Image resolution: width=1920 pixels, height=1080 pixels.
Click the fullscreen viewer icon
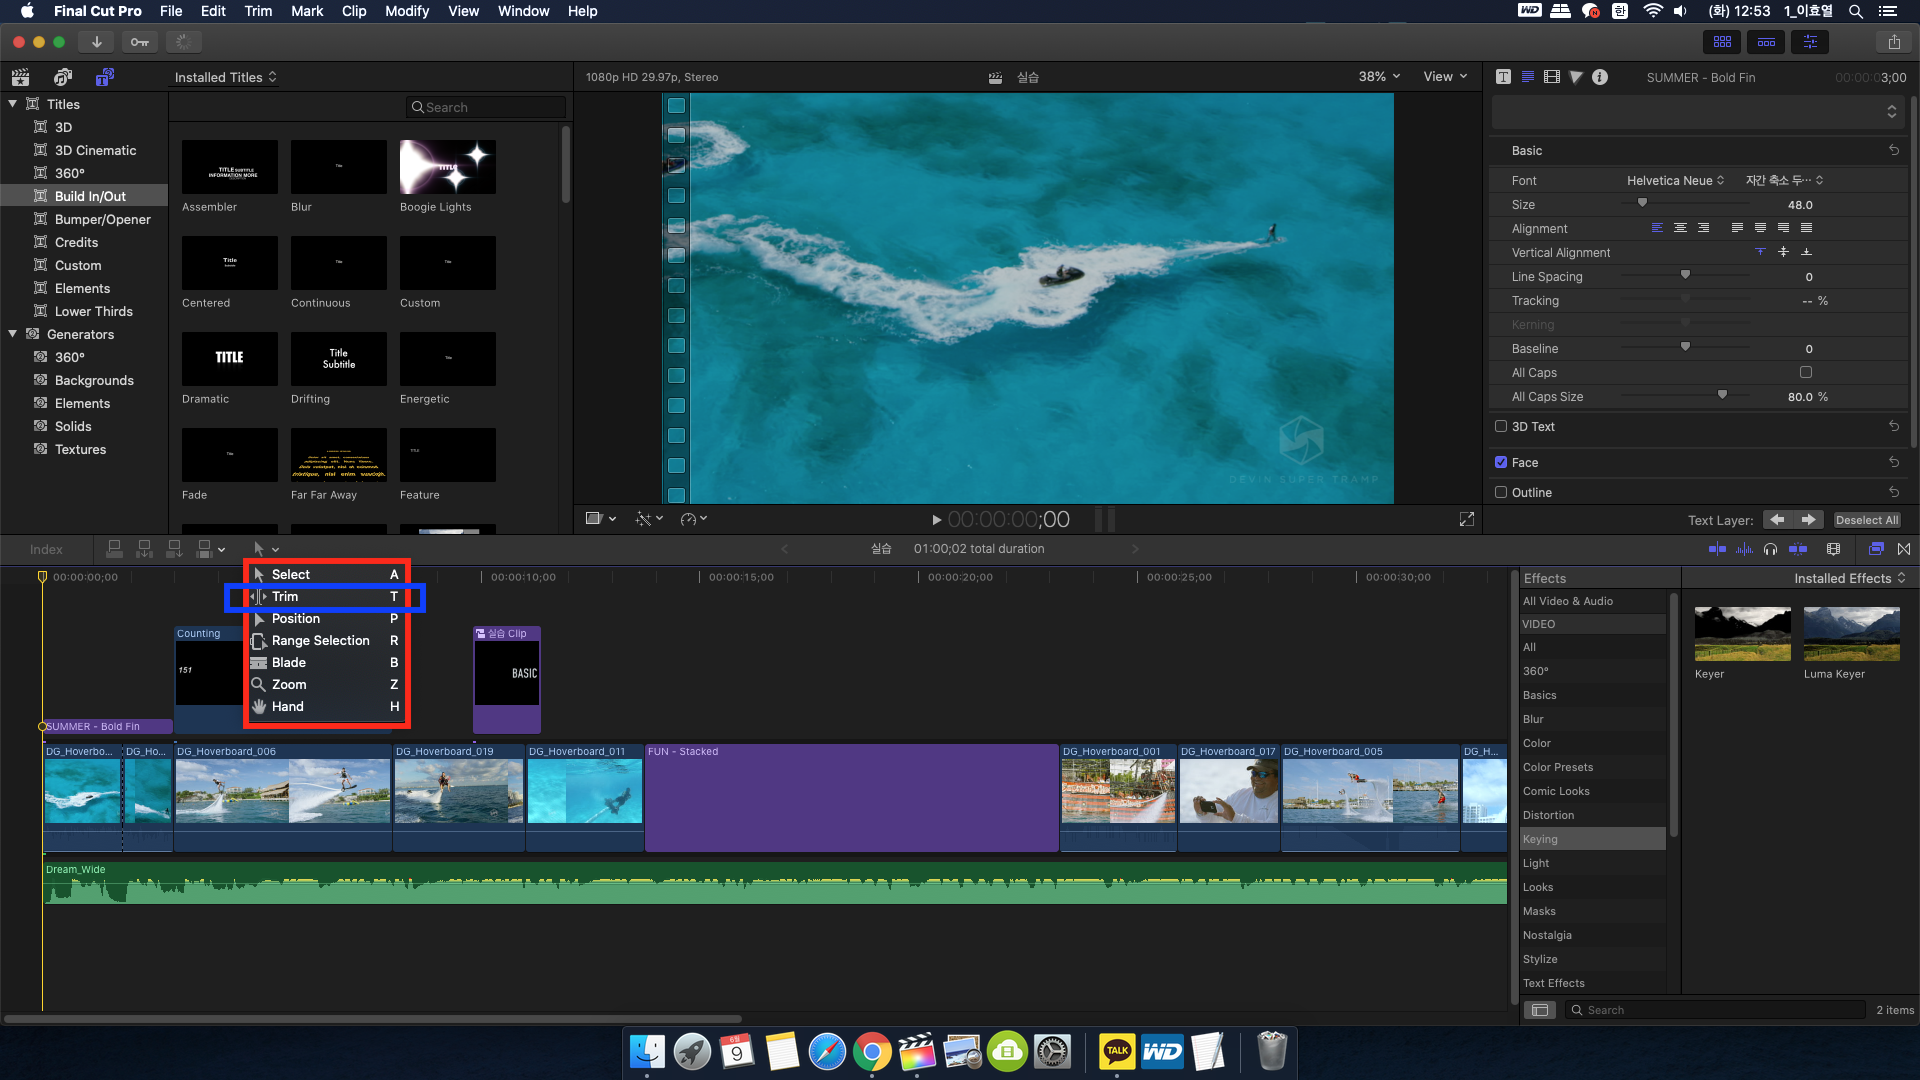(1467, 519)
